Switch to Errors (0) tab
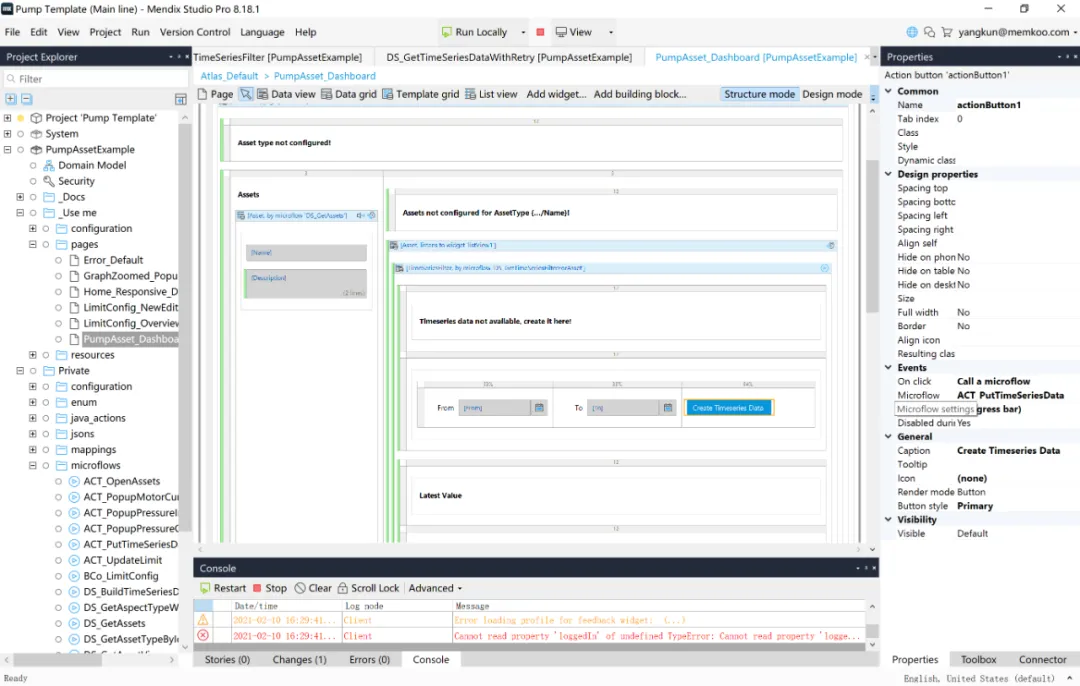Image resolution: width=1080 pixels, height=686 pixels. pyautogui.click(x=369, y=660)
